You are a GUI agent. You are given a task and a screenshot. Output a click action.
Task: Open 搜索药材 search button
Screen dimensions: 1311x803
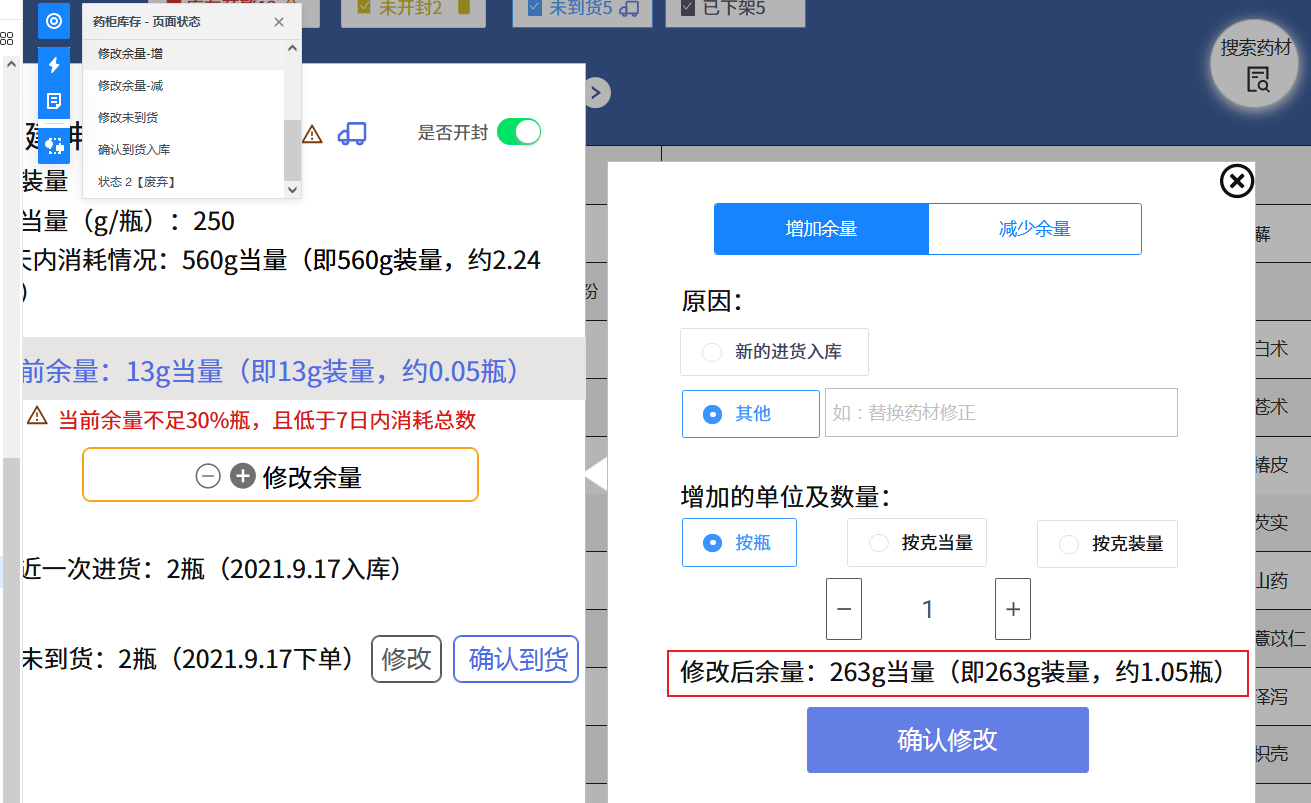click(x=1256, y=64)
